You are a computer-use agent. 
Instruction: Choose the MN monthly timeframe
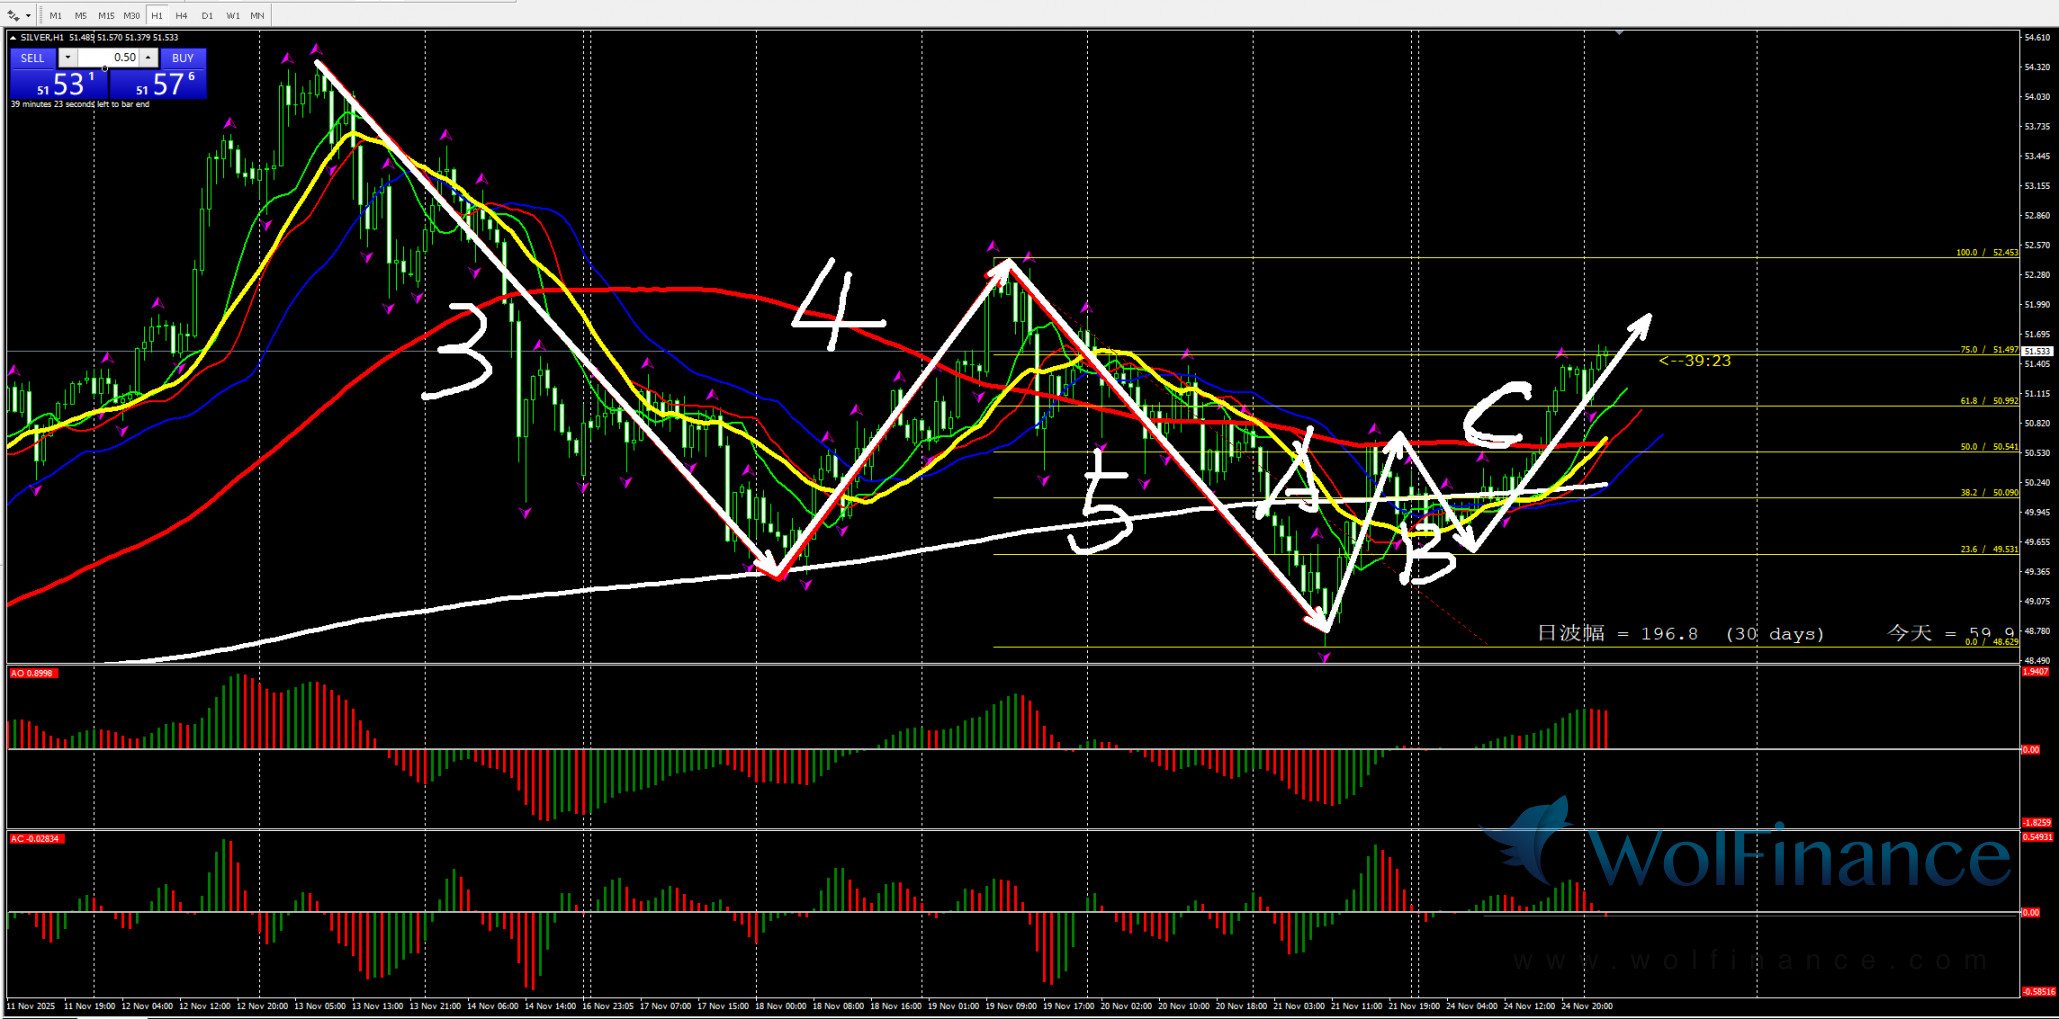(257, 16)
